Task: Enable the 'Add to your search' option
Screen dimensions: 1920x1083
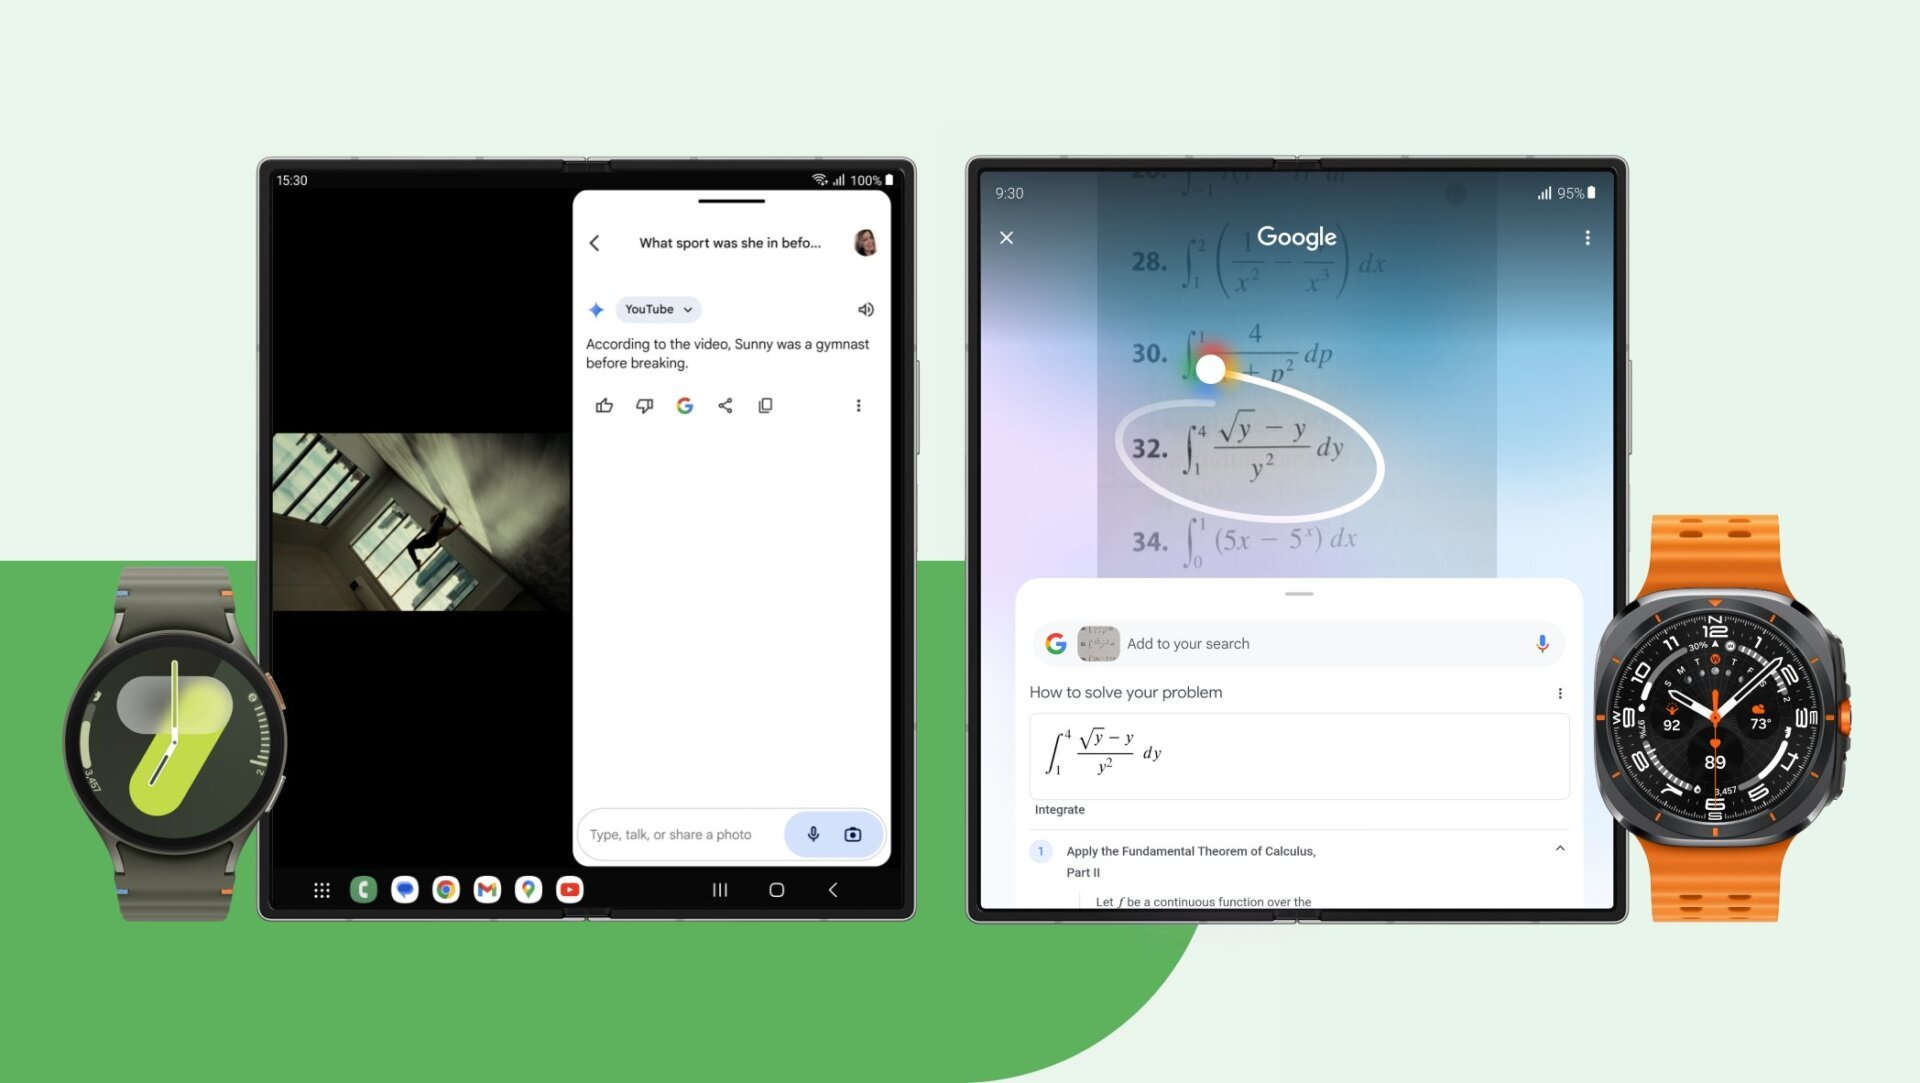Action: click(1299, 642)
